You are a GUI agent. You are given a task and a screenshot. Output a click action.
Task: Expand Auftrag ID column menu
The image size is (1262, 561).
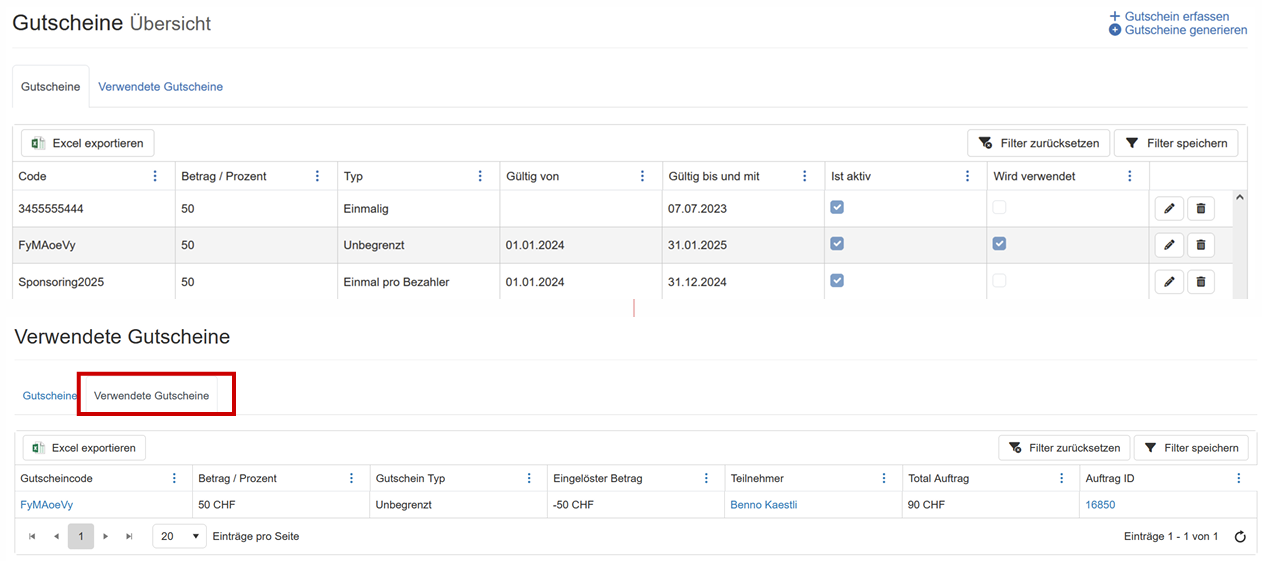click(x=1239, y=479)
